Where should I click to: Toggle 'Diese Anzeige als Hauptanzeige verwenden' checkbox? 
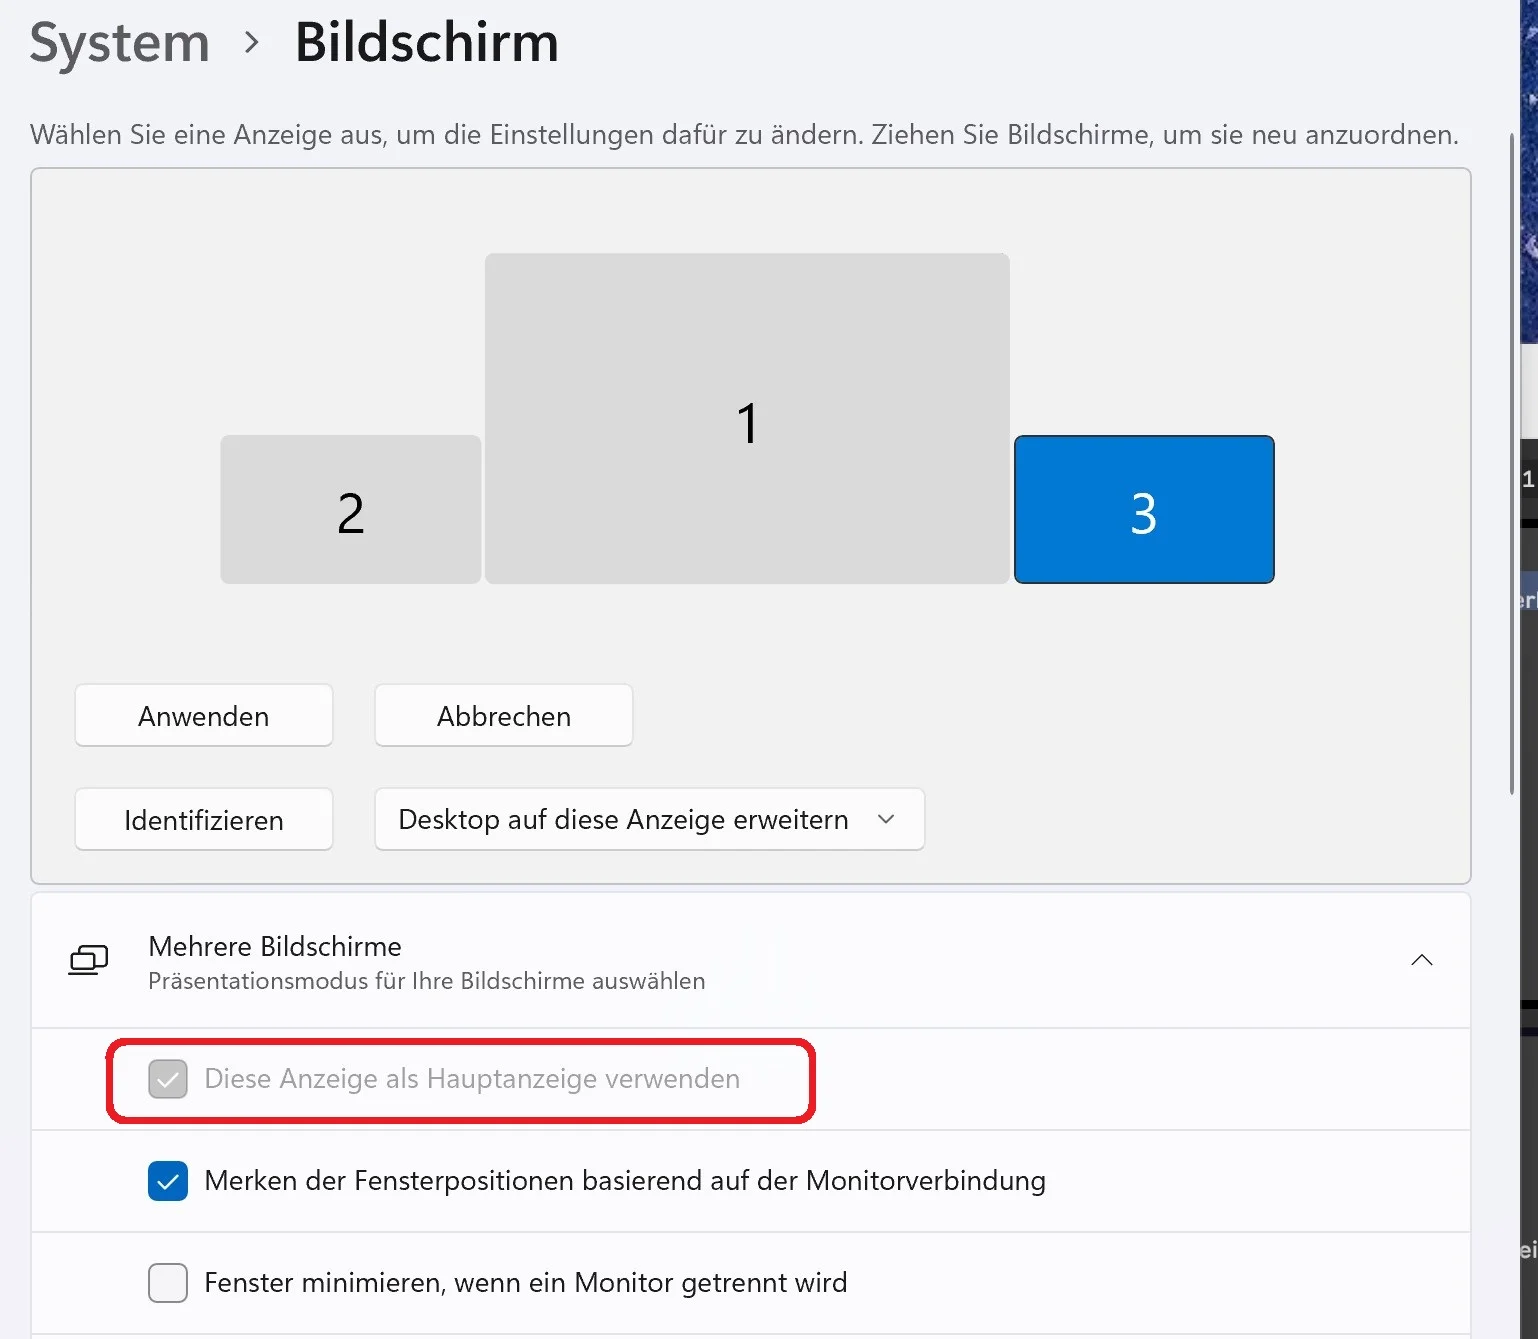pyautogui.click(x=168, y=1079)
